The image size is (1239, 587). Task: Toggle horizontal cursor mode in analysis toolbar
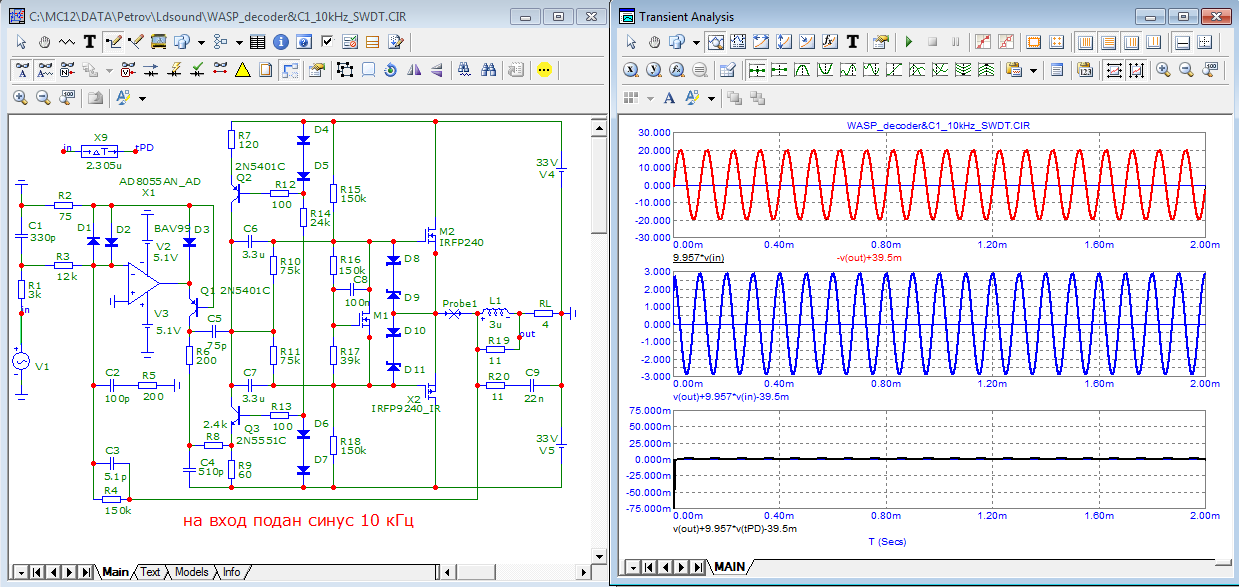(x=1182, y=42)
